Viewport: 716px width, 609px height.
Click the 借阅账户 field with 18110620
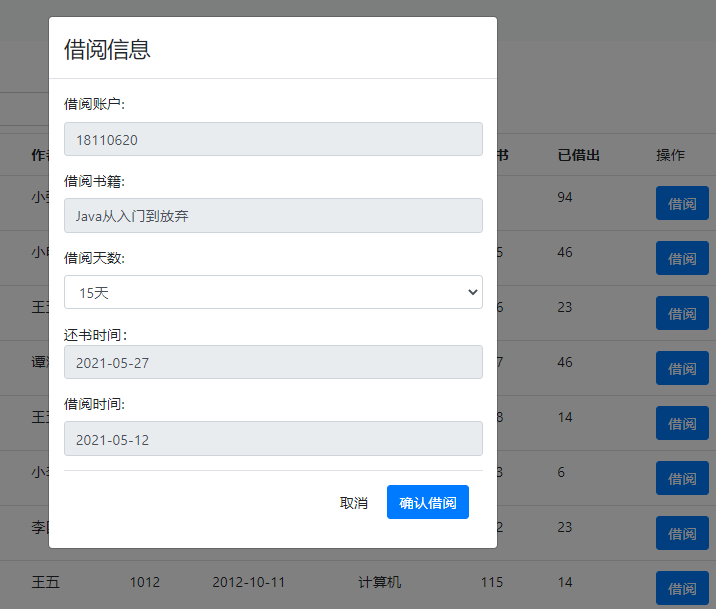click(273, 139)
